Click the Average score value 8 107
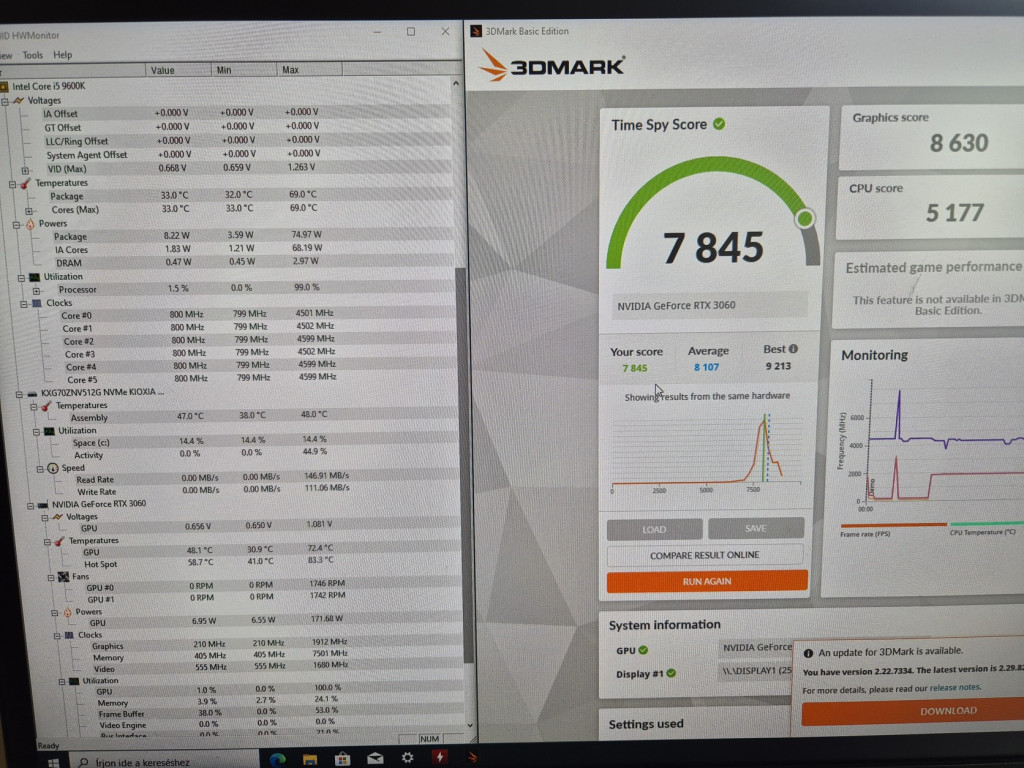This screenshot has width=1024, height=768. point(707,367)
